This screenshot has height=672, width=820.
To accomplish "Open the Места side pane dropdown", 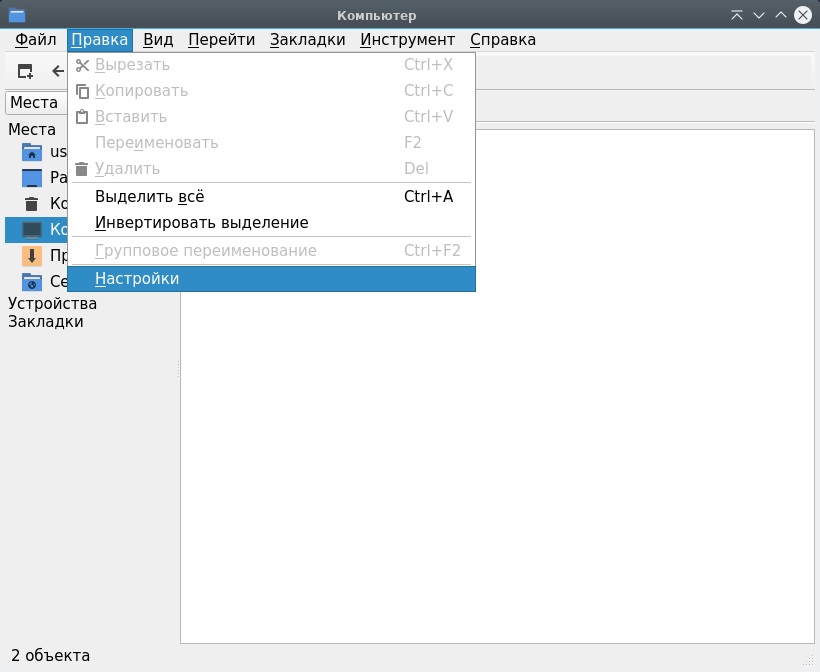I will coord(36,103).
